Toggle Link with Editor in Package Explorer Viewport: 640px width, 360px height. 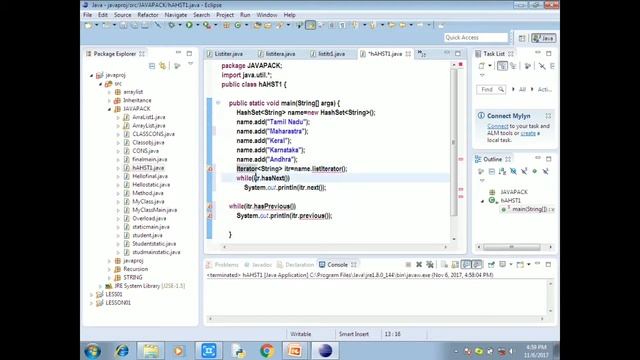[163, 66]
